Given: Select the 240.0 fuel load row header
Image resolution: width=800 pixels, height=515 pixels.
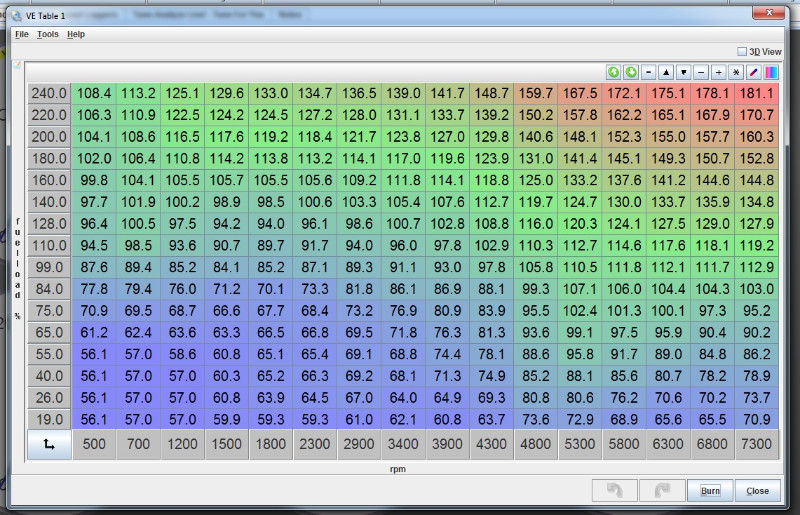Looking at the screenshot, I should 49,93.
